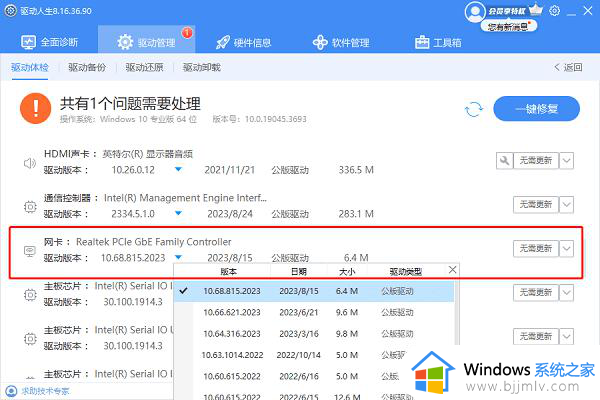
Task: Click the 返回 back link
Action: pos(568,67)
